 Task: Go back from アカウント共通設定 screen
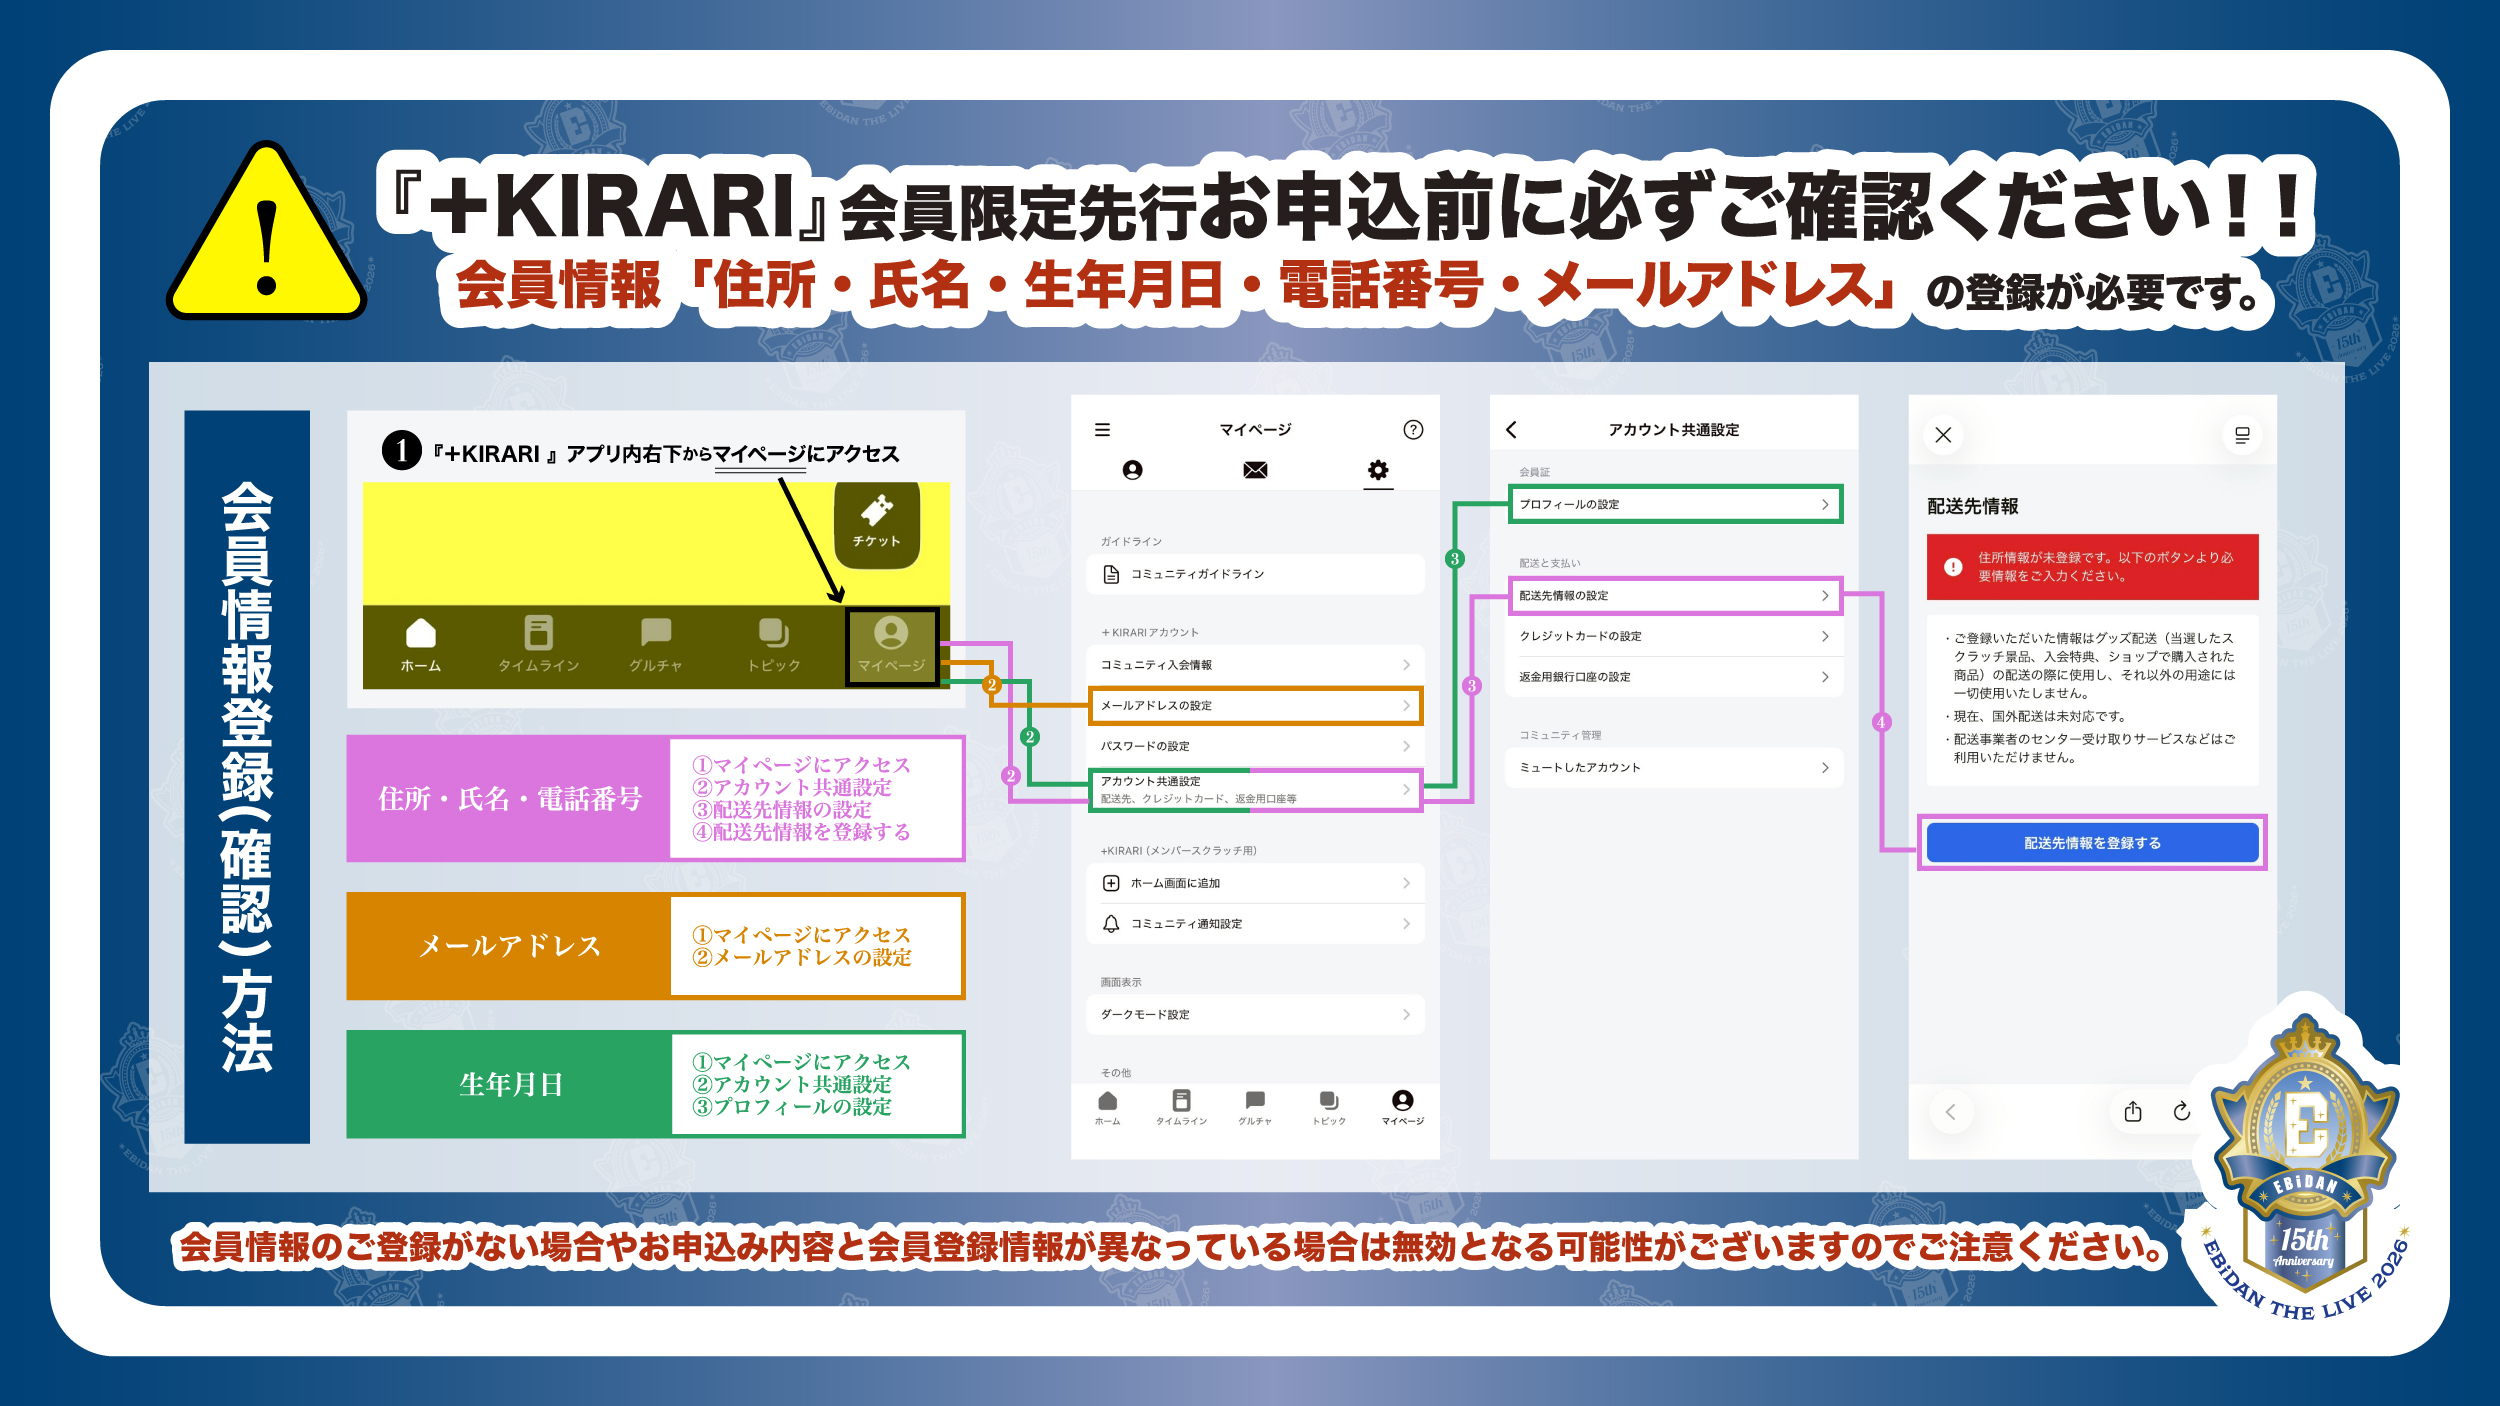pos(1511,430)
